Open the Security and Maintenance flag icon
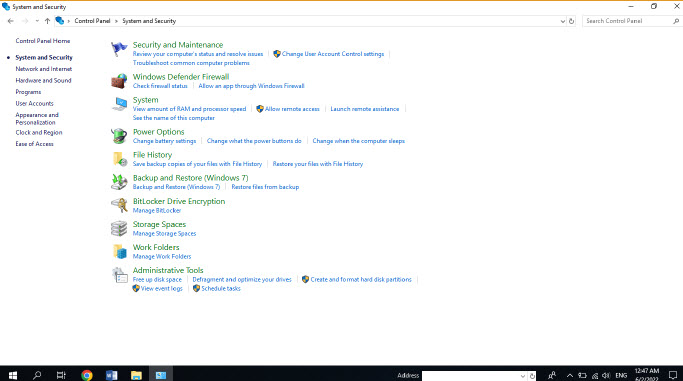This screenshot has height=381, width=683. (x=119, y=49)
